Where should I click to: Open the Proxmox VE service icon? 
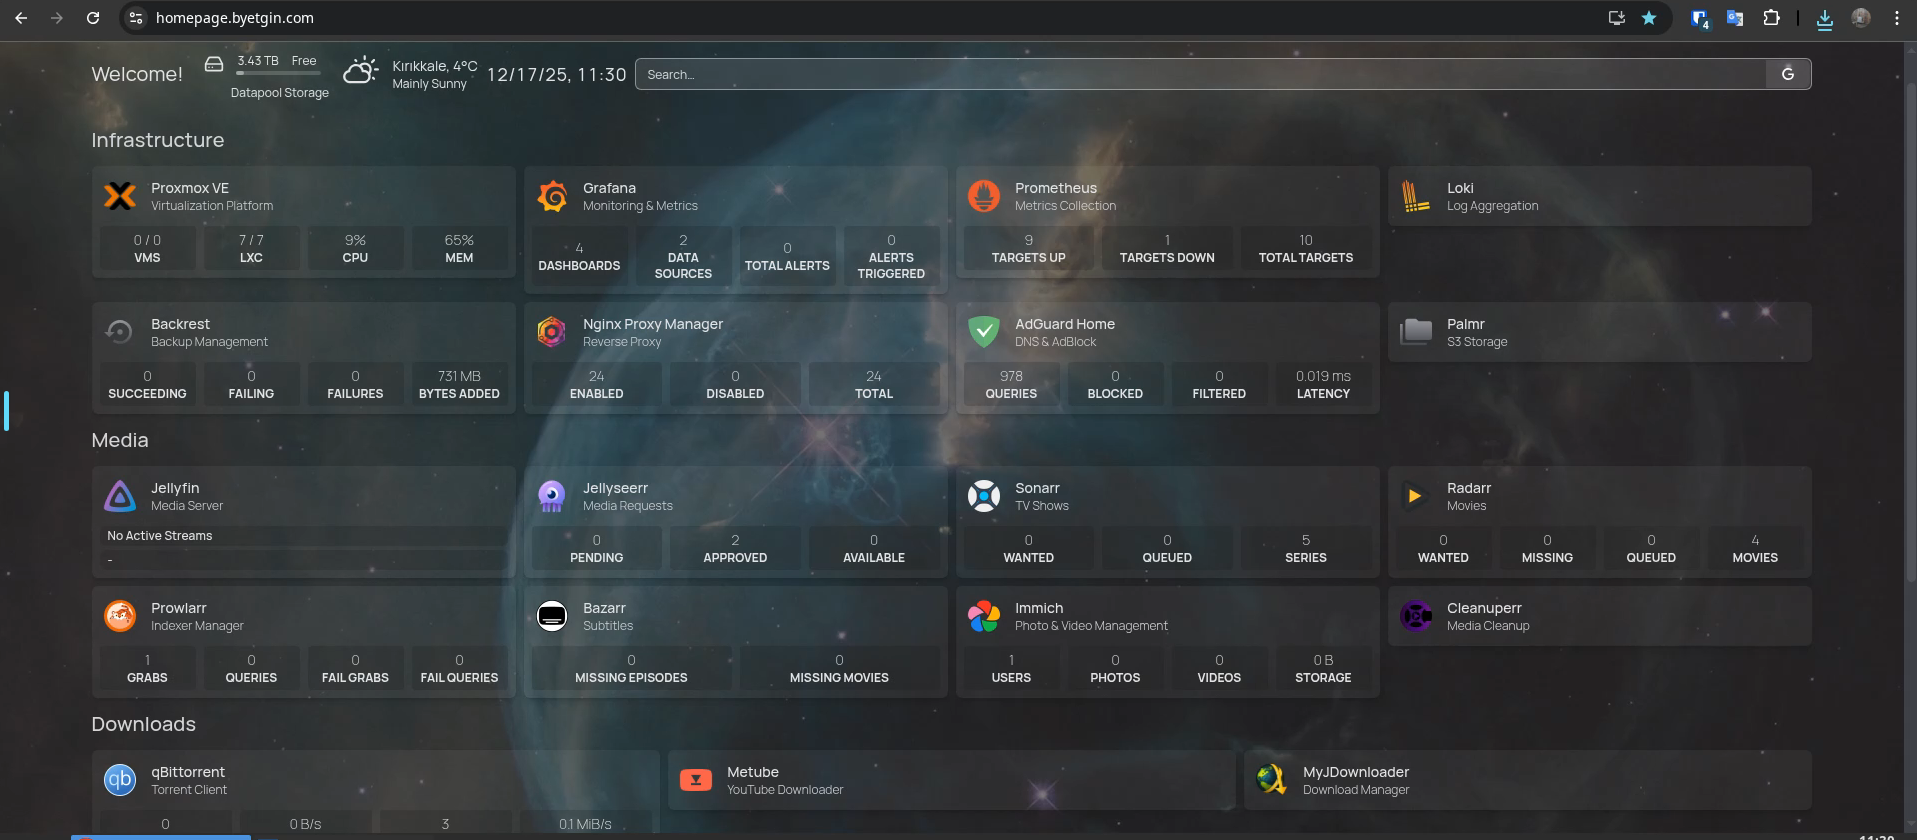point(120,196)
